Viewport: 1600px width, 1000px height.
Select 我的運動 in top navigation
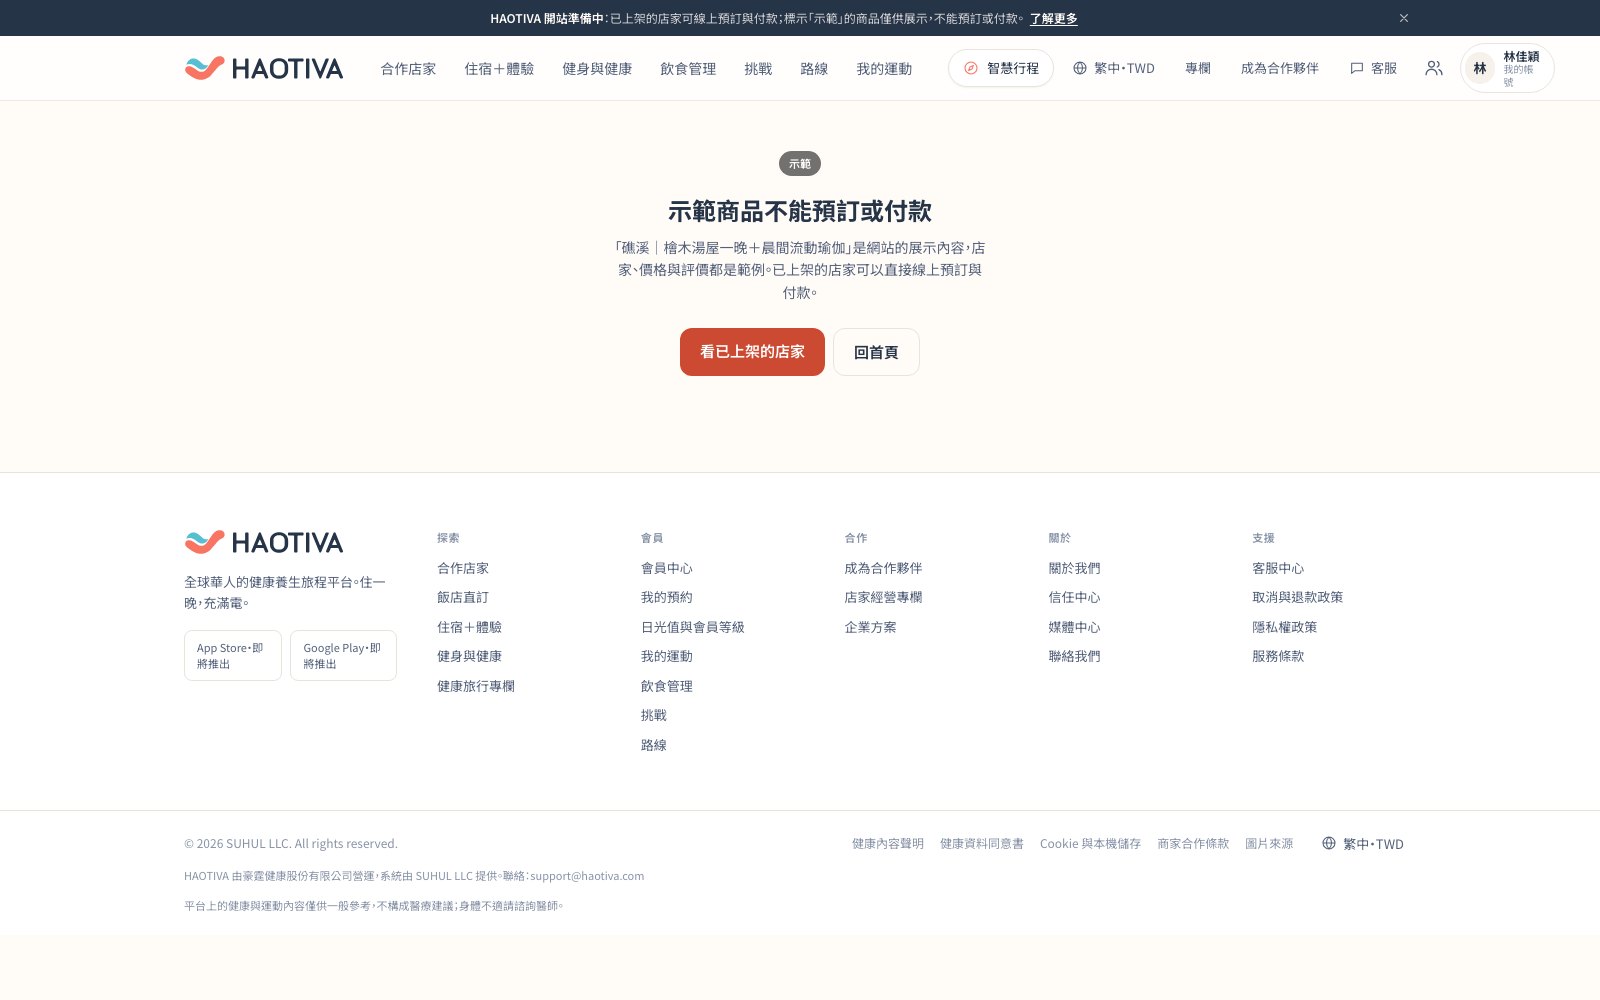pyautogui.click(x=884, y=68)
